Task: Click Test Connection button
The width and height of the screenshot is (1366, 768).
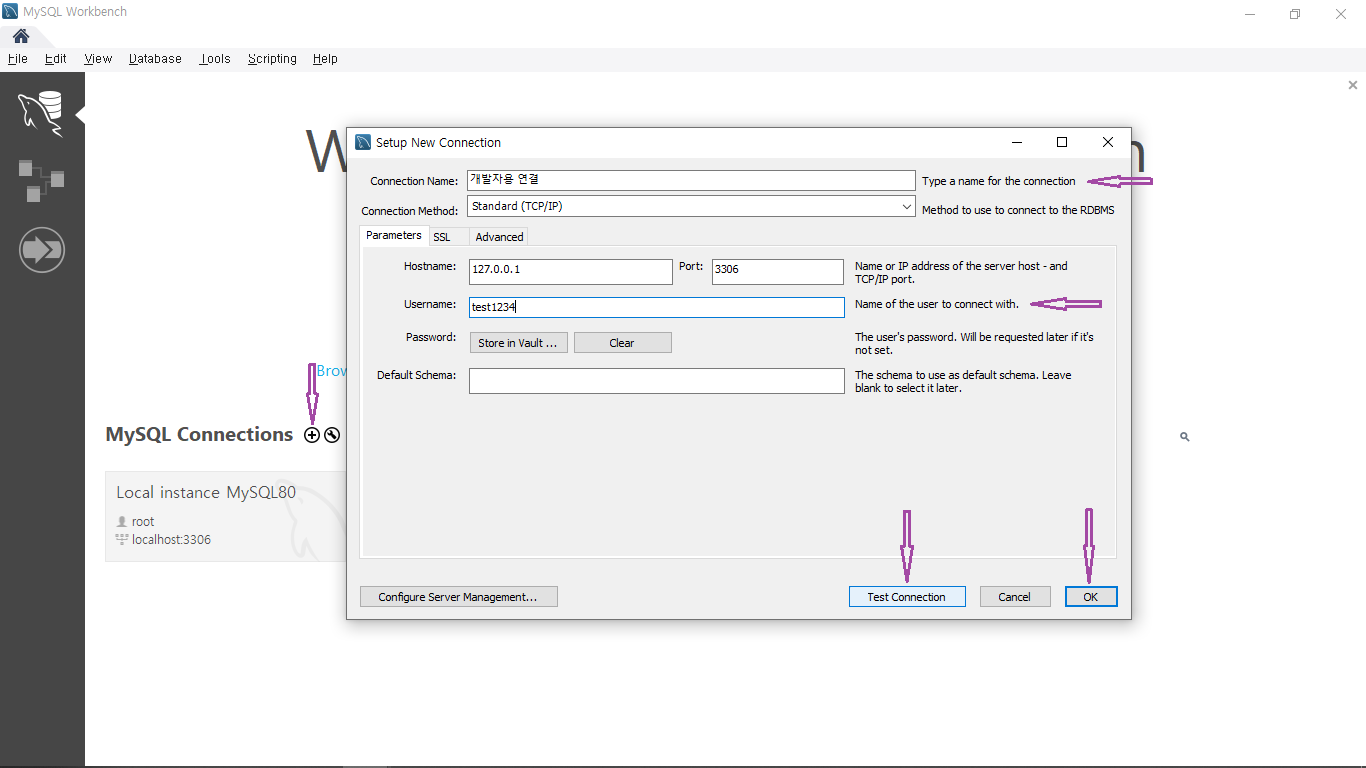Action: [x=907, y=597]
